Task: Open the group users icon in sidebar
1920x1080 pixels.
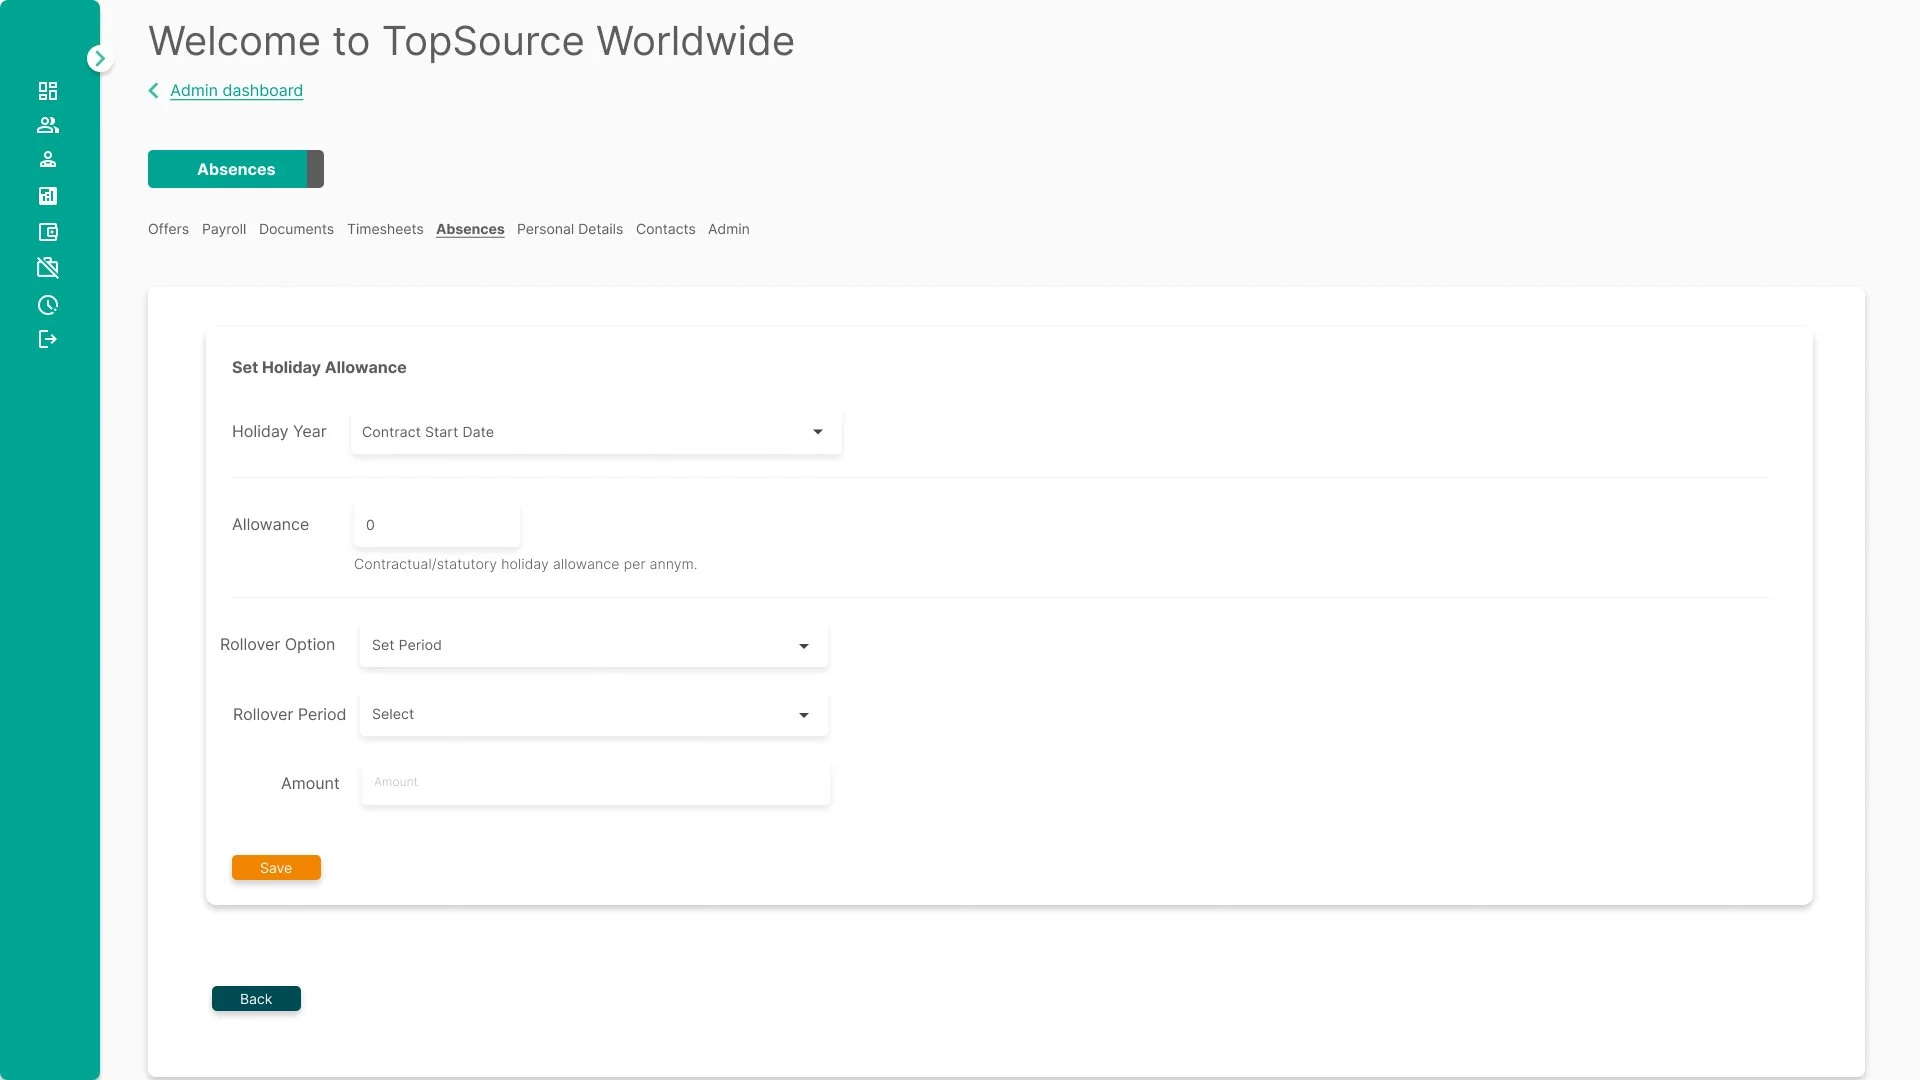Action: 48,125
